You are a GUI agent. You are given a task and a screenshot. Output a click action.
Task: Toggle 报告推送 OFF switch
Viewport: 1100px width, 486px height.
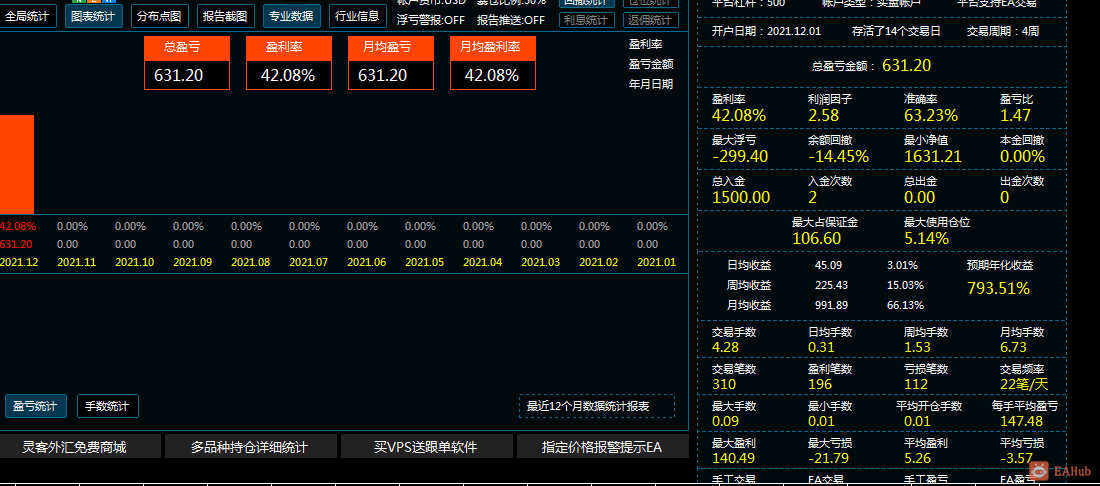click(511, 20)
